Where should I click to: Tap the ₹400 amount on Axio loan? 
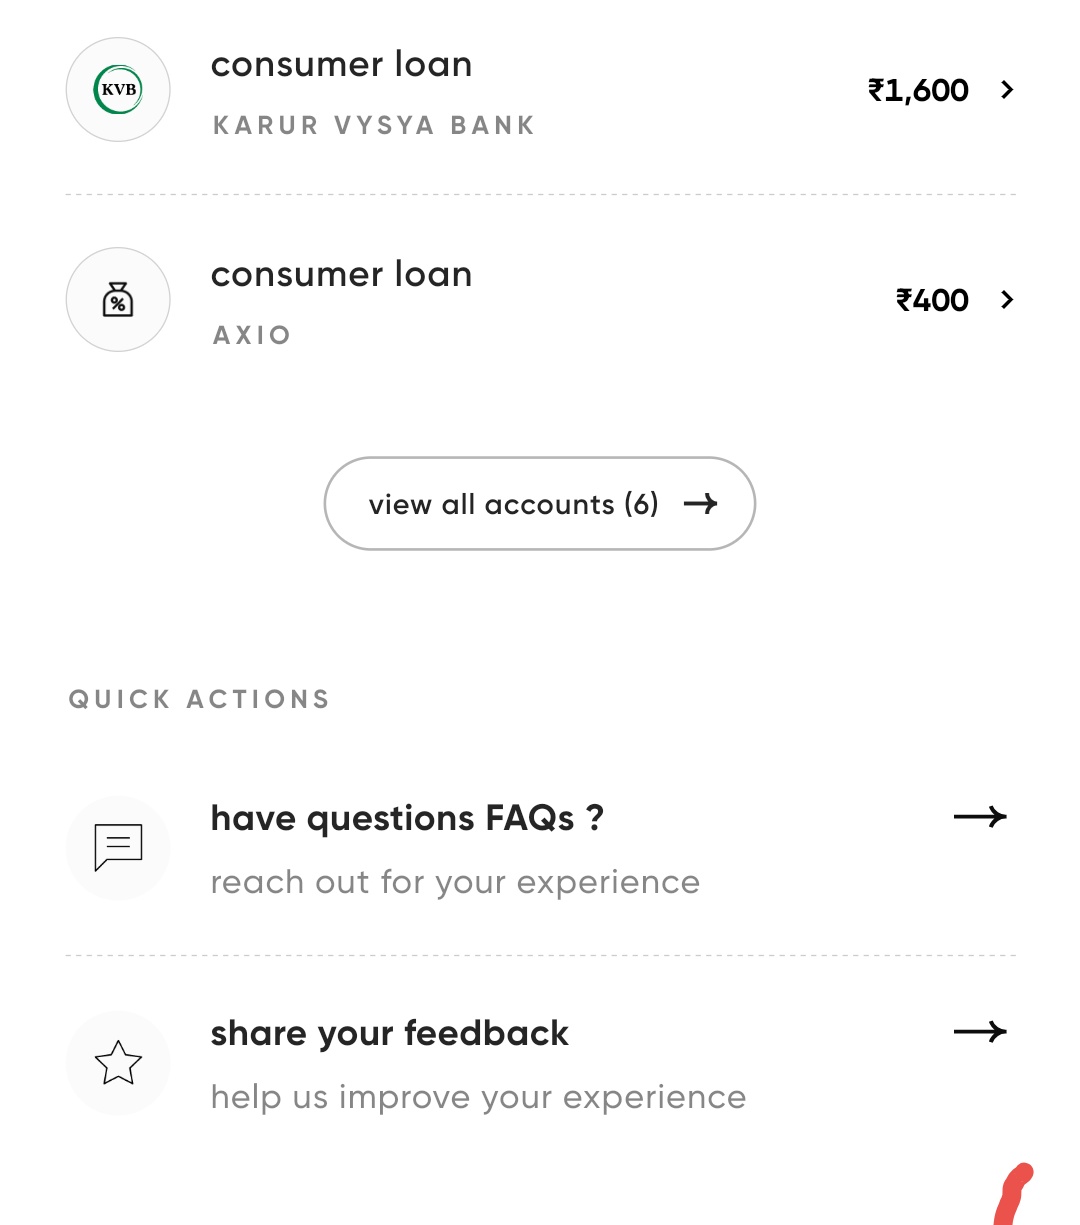(x=932, y=301)
